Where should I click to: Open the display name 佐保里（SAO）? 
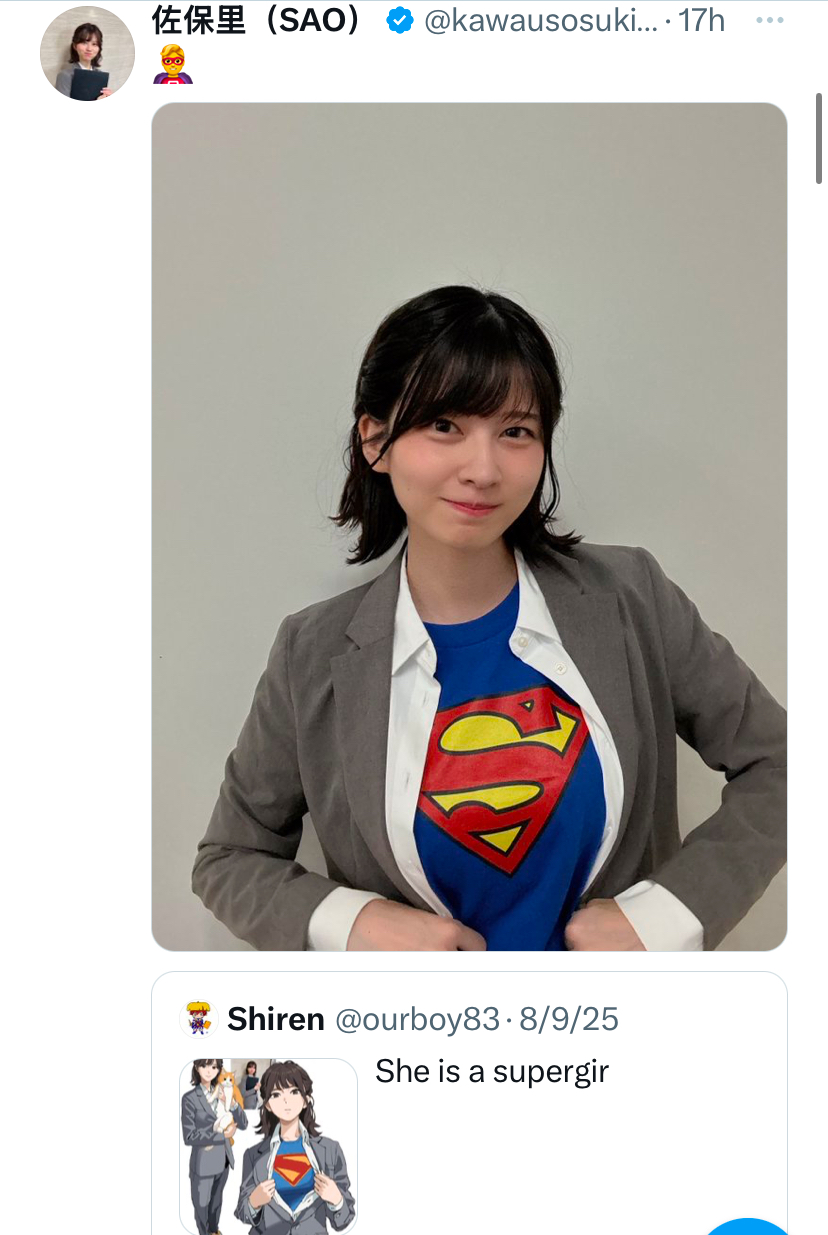pos(256,20)
